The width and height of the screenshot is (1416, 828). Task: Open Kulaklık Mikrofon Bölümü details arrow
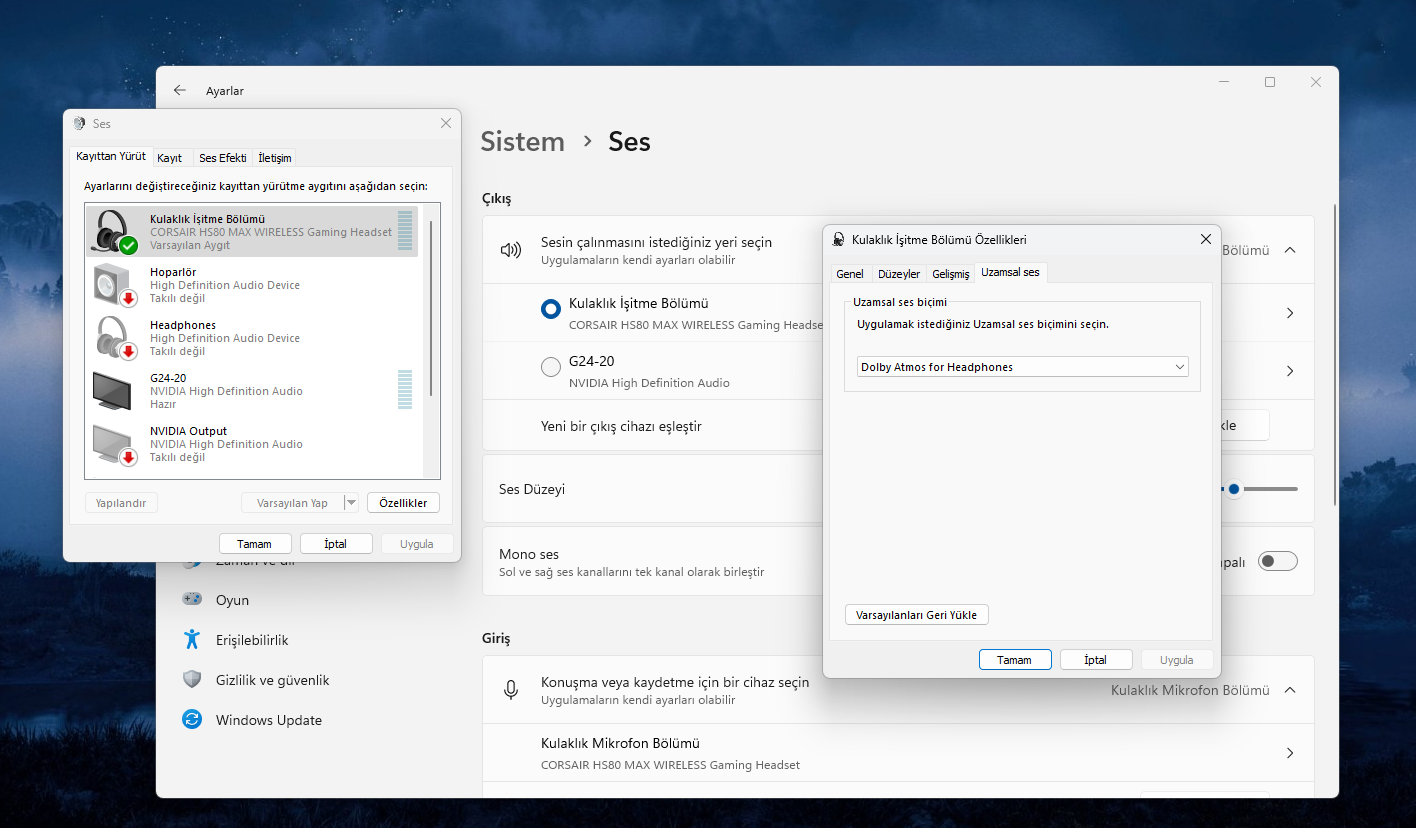tap(1290, 753)
